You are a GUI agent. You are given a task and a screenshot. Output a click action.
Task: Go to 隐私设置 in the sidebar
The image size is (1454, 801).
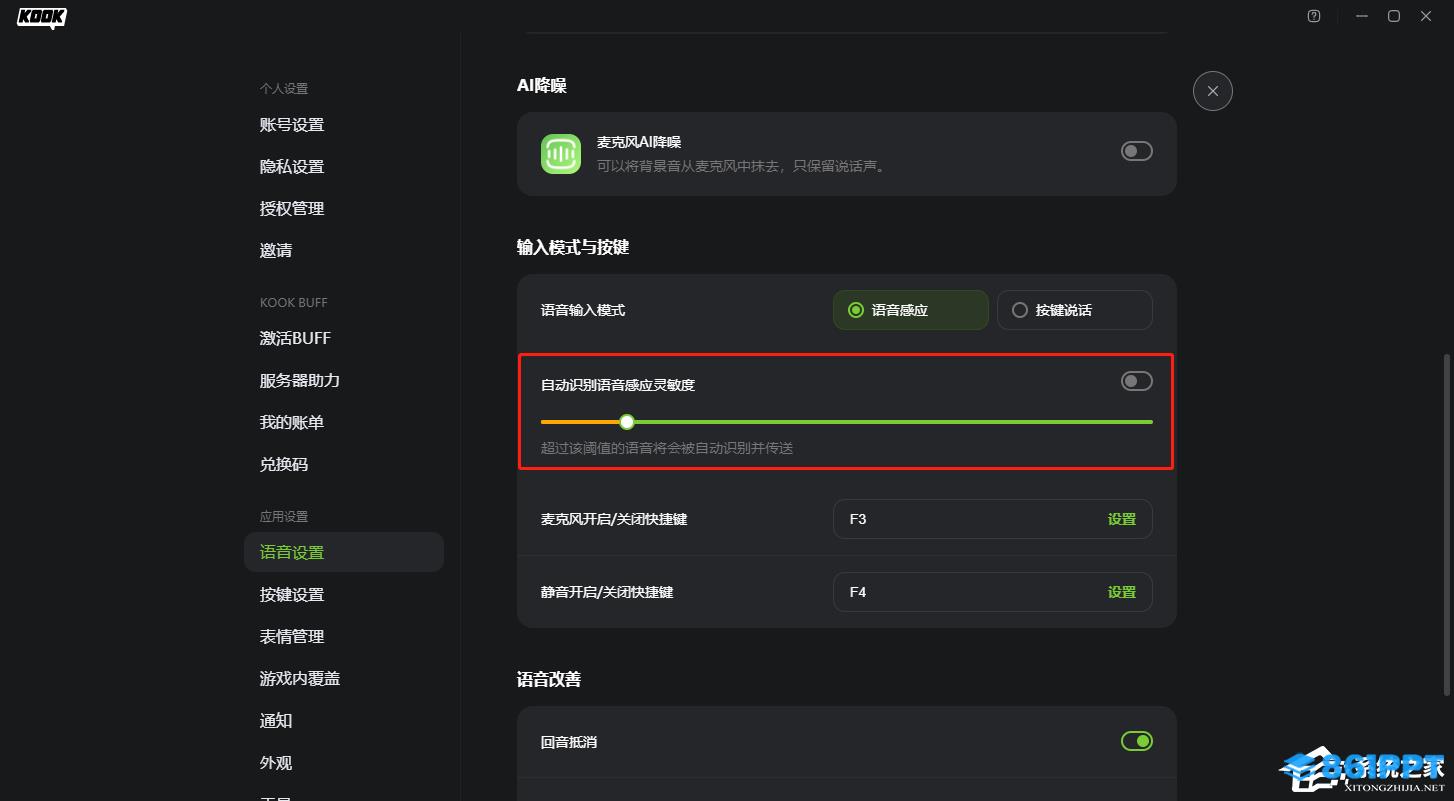coord(292,167)
